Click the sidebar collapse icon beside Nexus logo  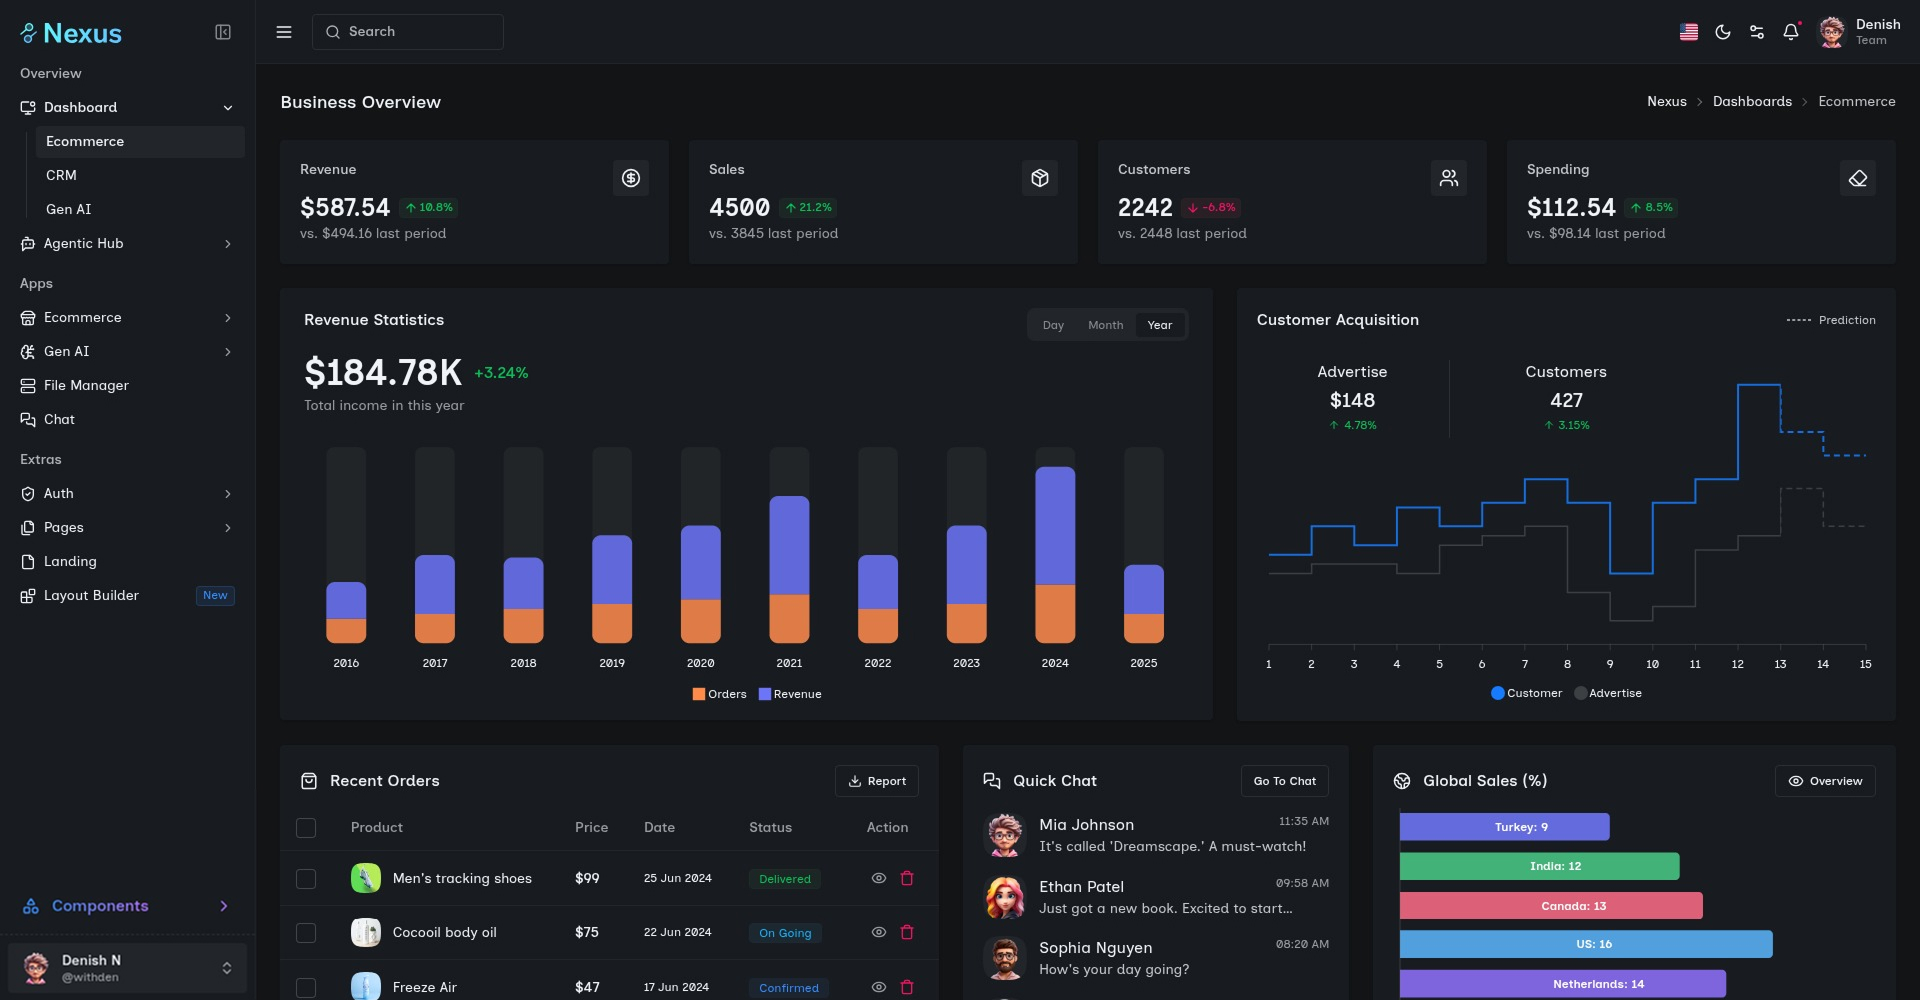[x=222, y=31]
